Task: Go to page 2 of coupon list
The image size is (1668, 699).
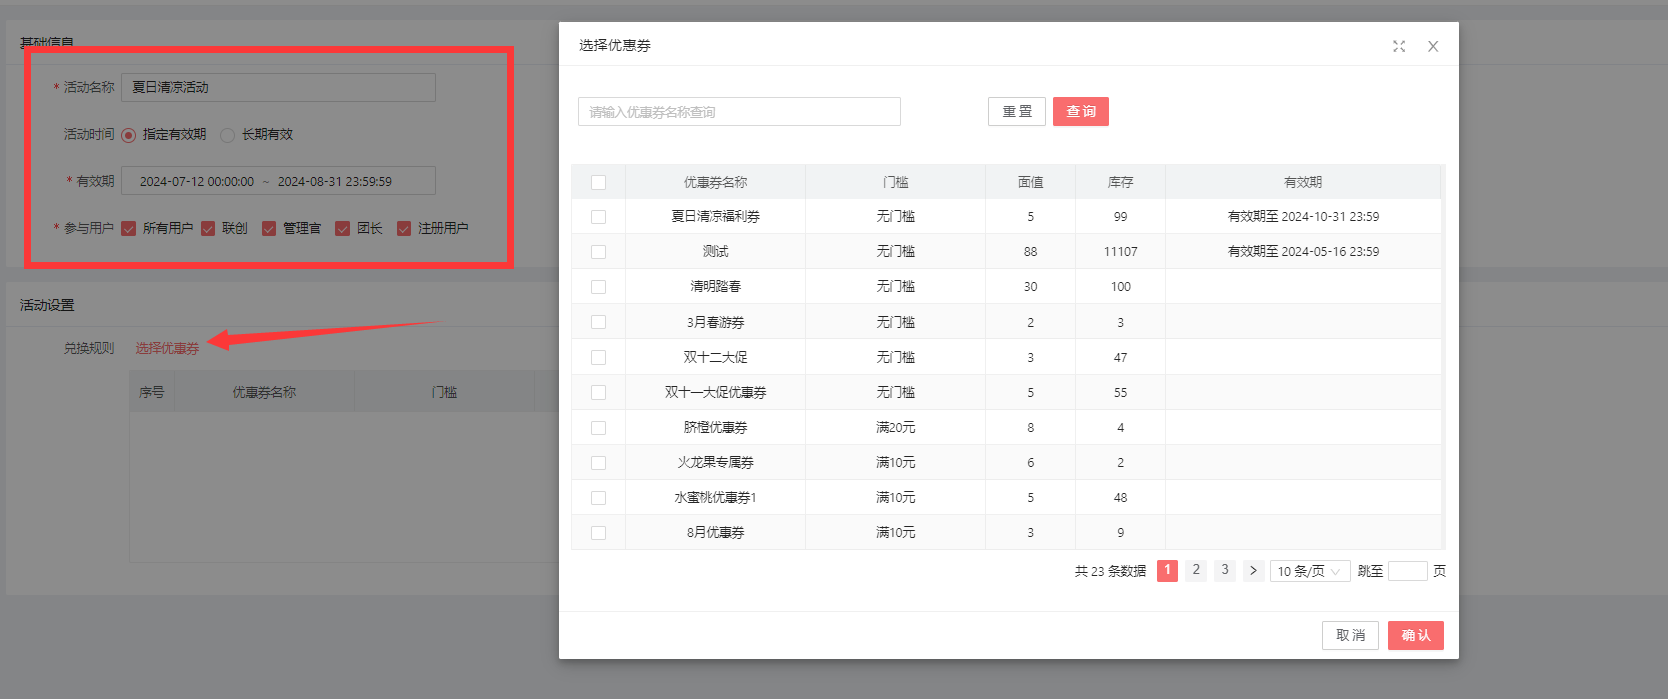Action: pyautogui.click(x=1196, y=570)
